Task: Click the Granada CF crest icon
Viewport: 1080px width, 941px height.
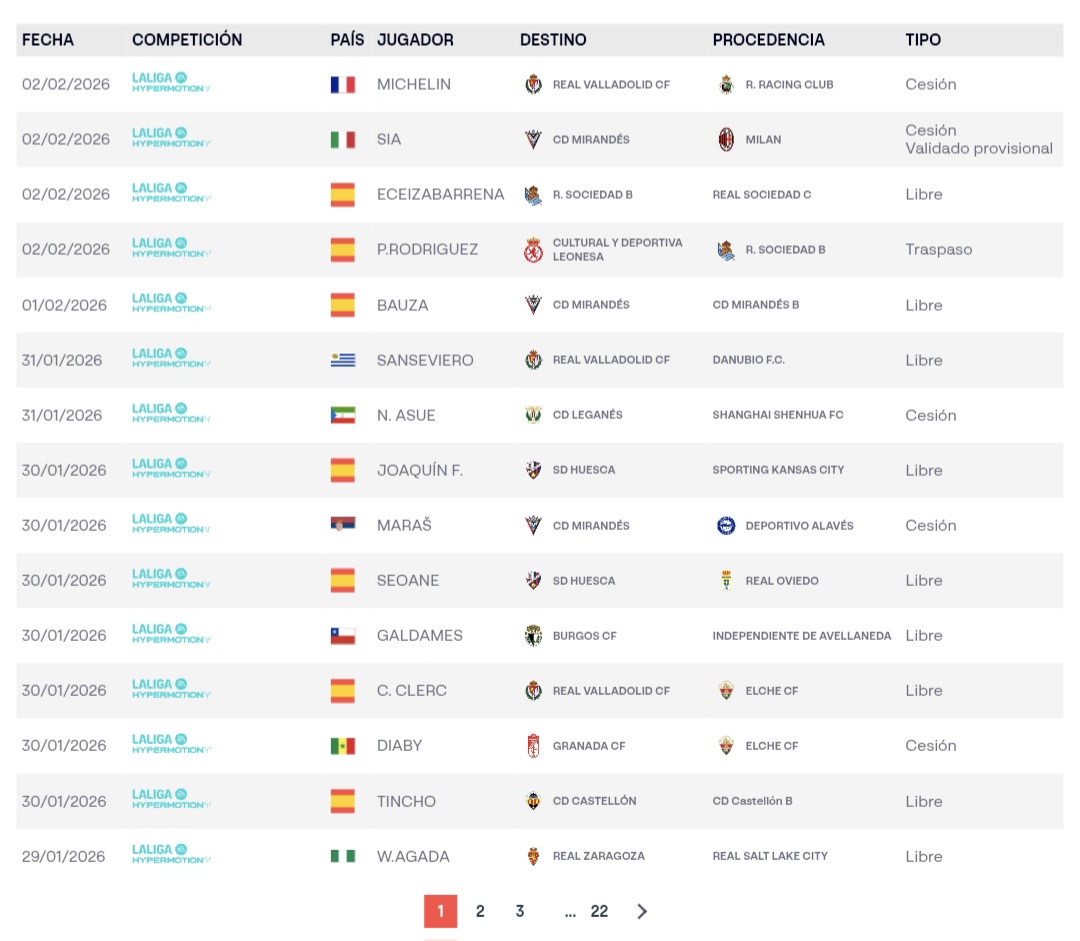Action: point(533,746)
